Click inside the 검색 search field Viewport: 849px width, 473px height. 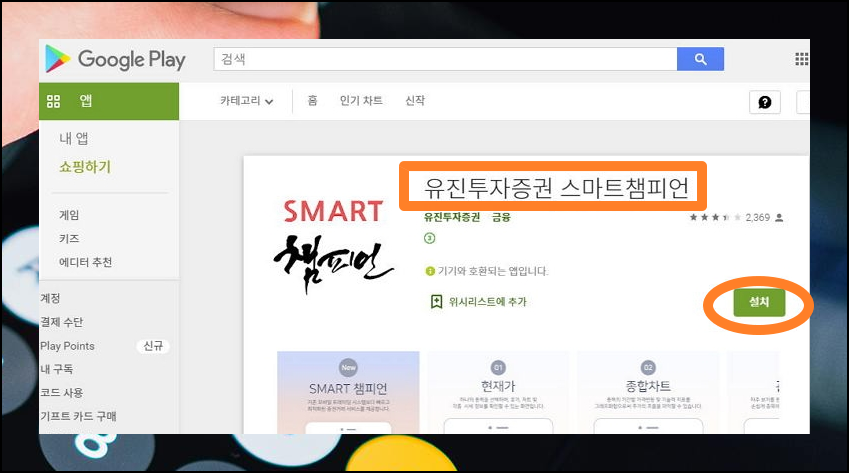(445, 59)
